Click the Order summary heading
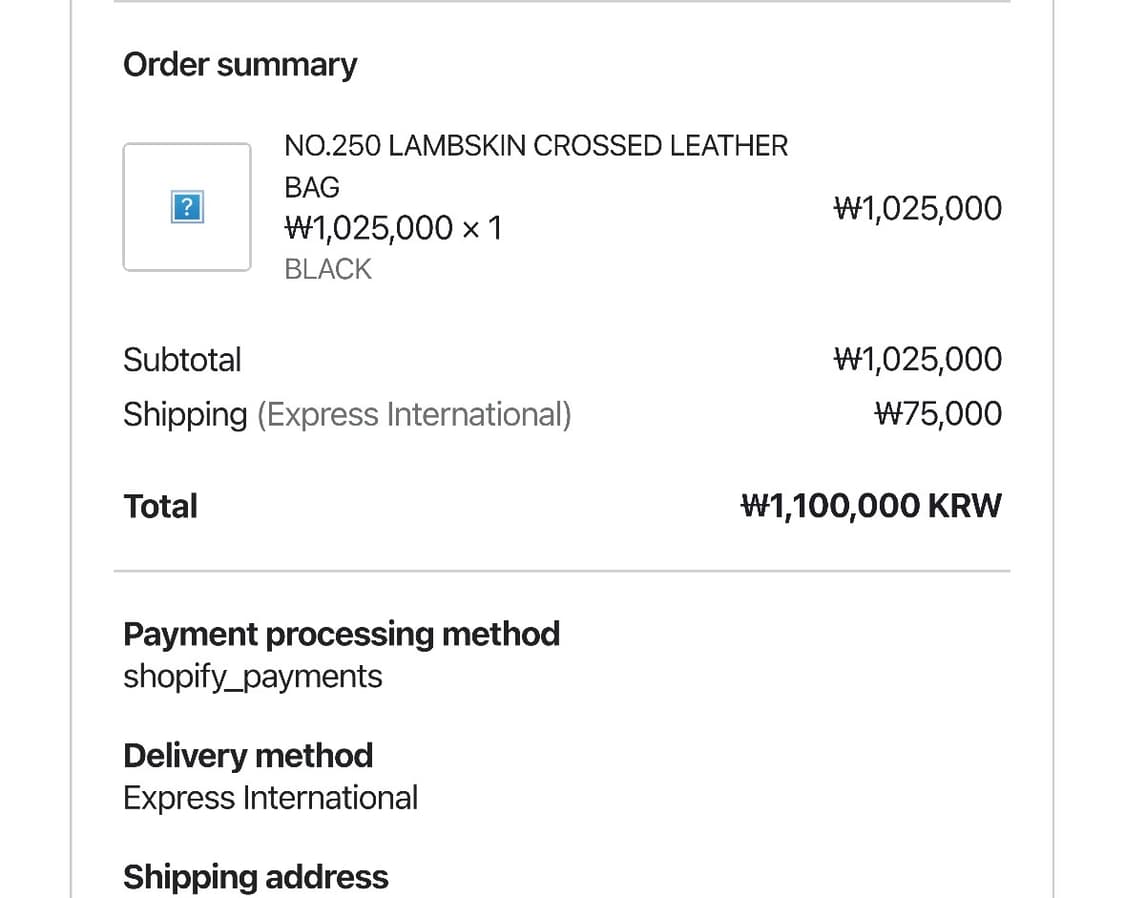The image size is (1125, 898). pos(239,65)
